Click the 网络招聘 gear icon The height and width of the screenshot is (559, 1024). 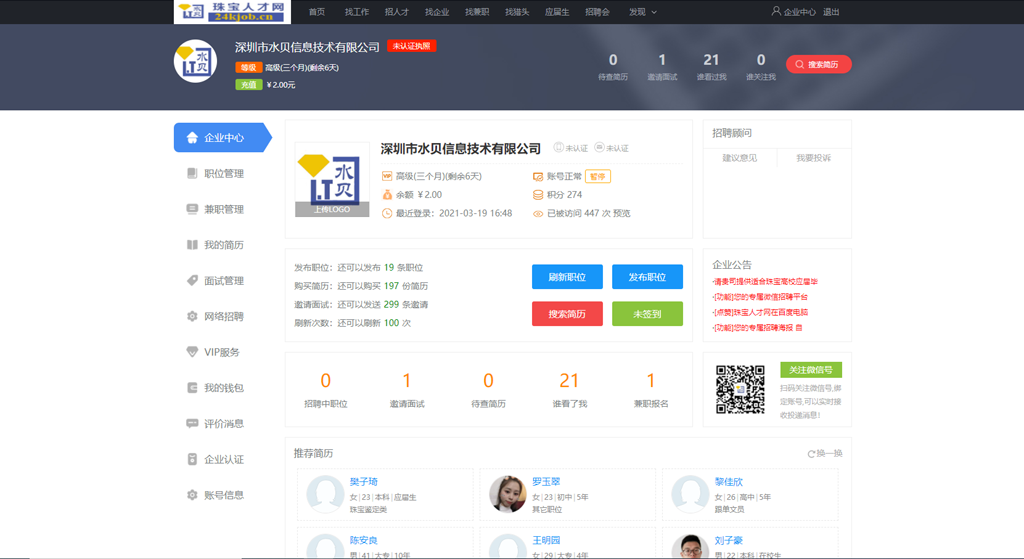click(192, 316)
